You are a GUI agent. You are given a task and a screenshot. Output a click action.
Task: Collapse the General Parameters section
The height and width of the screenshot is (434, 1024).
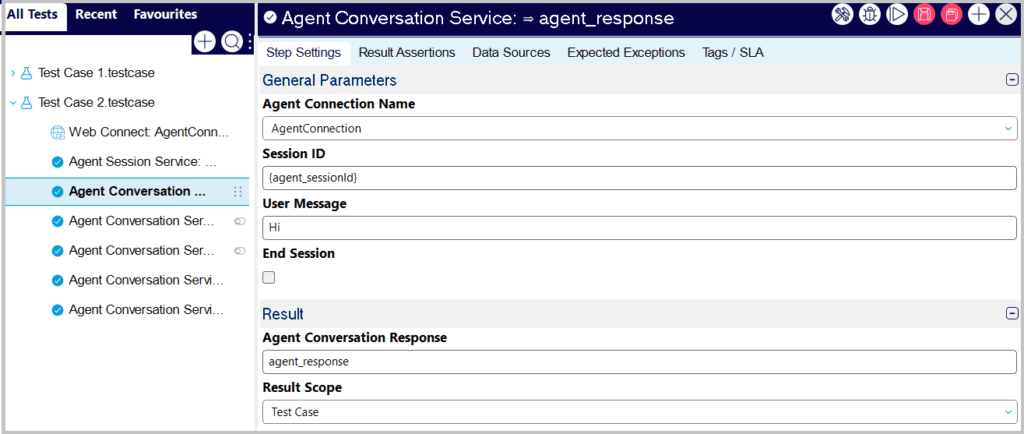[1012, 80]
